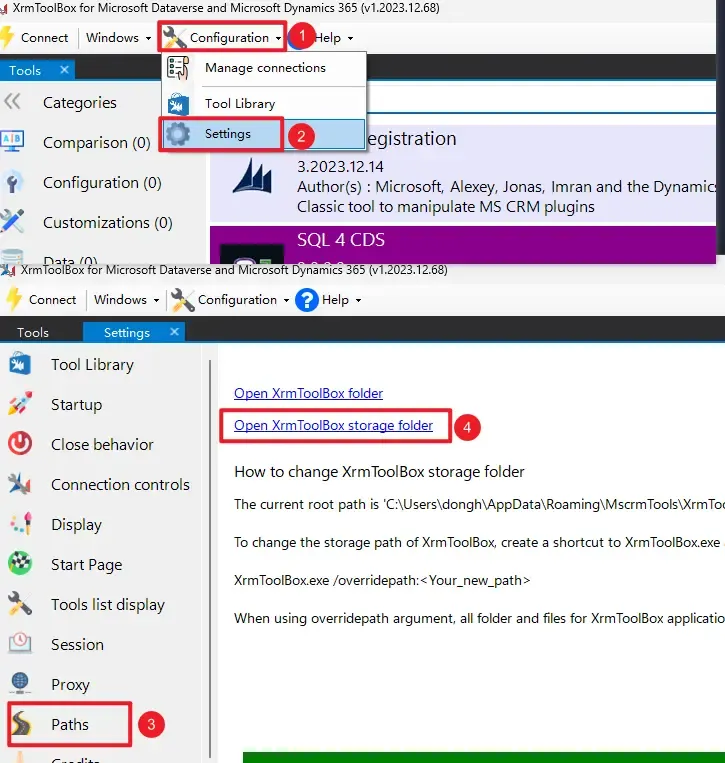
Task: Click the Open XrmToolBox folder link
Action: click(x=308, y=393)
